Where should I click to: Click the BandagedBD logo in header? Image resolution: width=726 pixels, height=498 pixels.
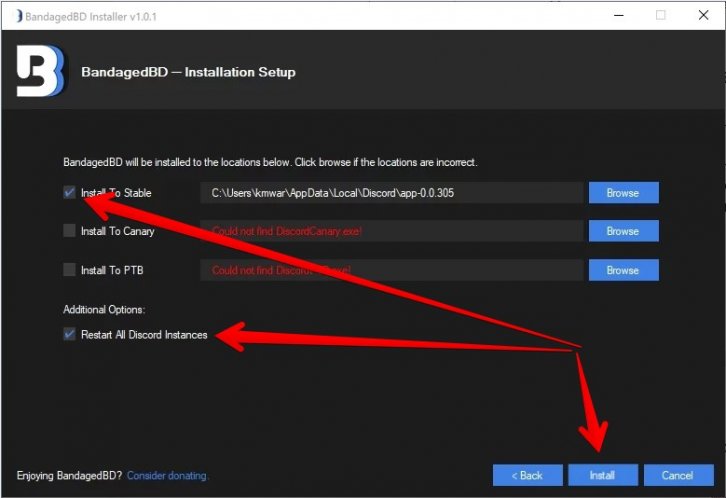[41, 71]
